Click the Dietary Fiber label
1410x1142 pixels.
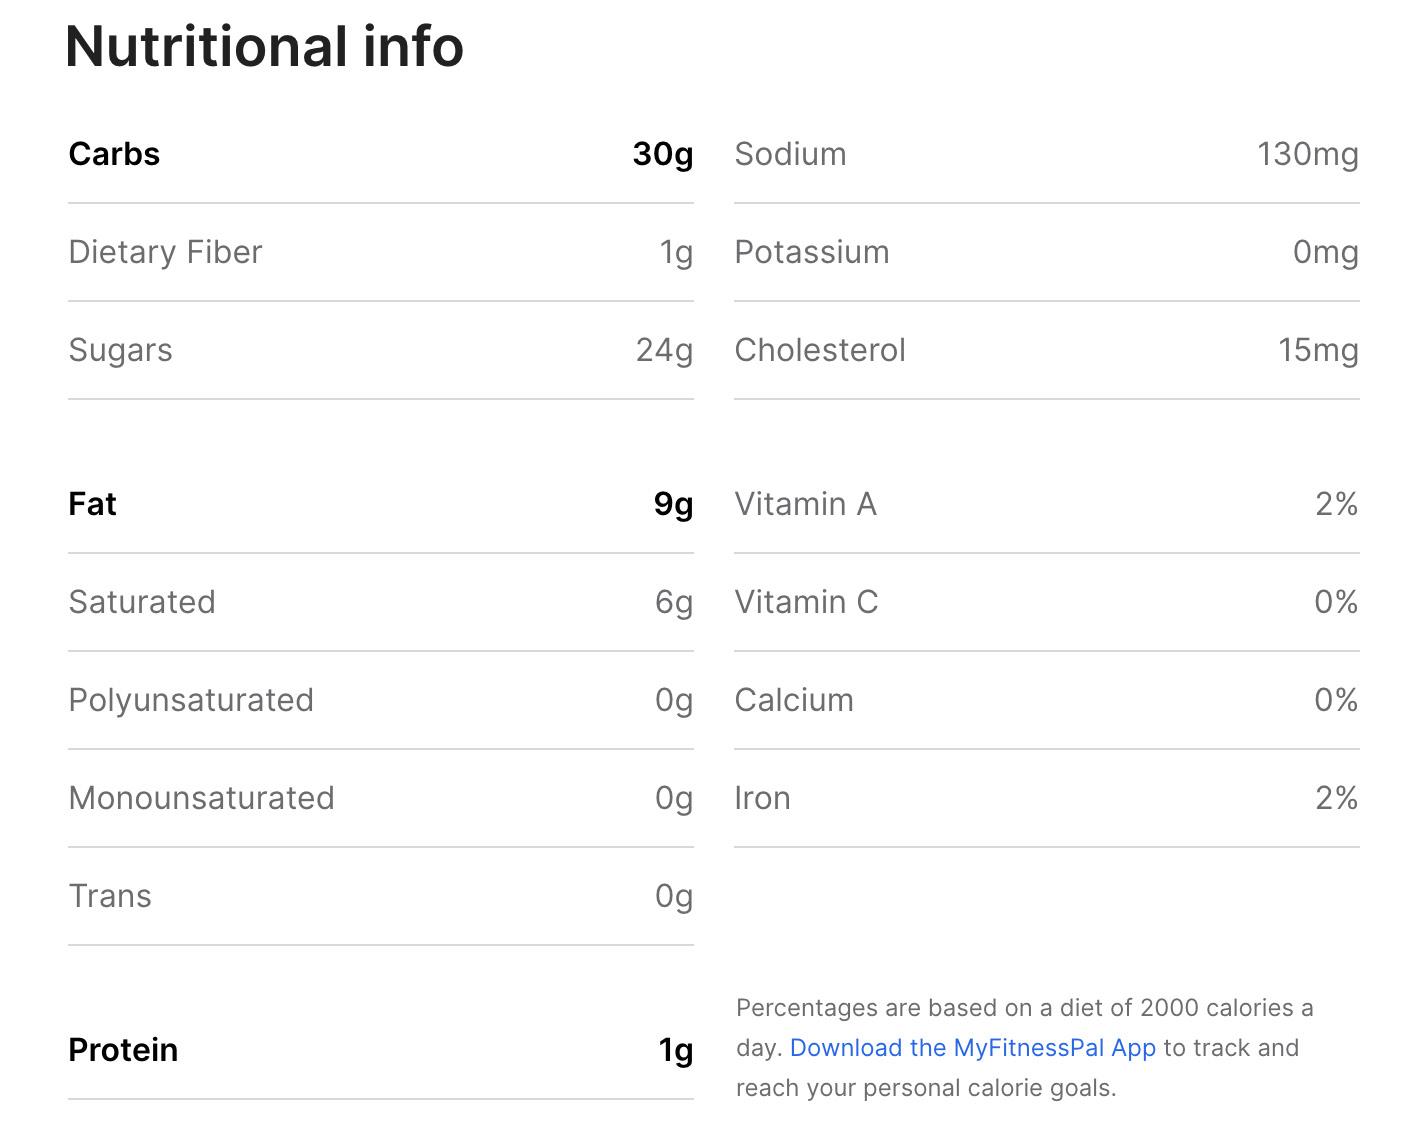(165, 252)
